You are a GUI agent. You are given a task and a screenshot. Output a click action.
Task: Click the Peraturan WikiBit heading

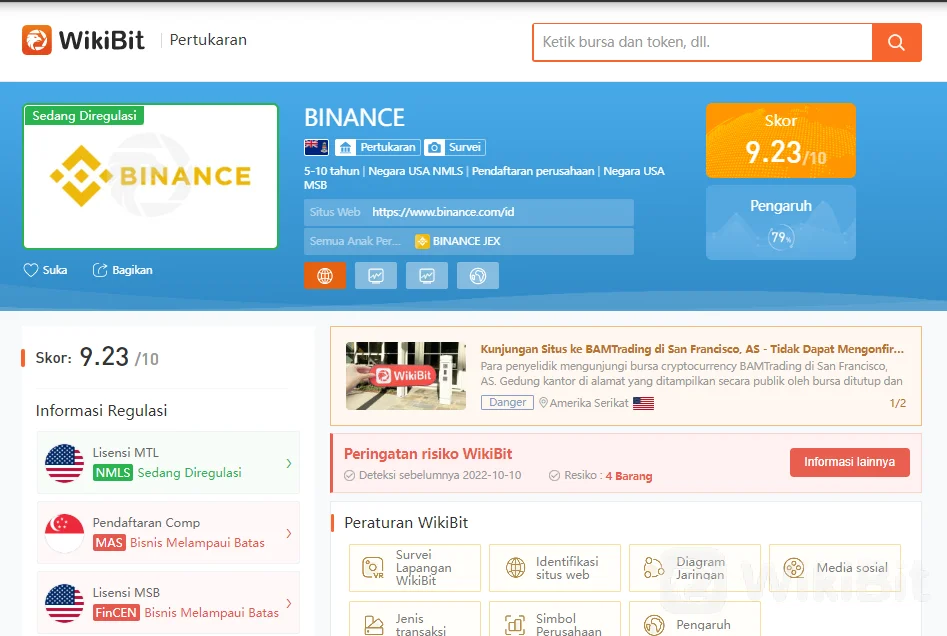[406, 522]
